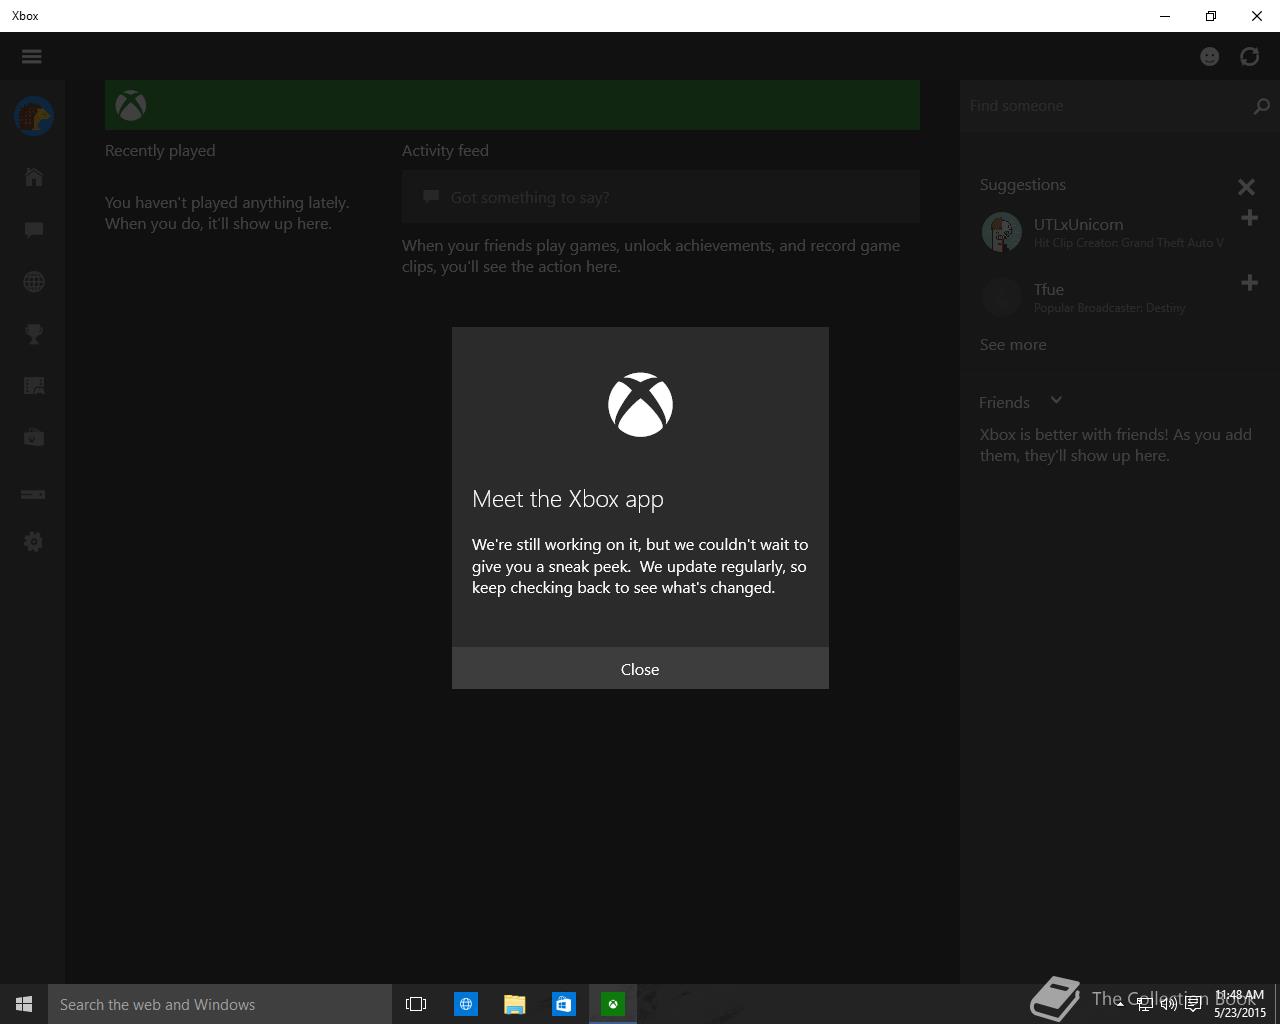Dismiss the Suggestions section

[x=1246, y=187]
